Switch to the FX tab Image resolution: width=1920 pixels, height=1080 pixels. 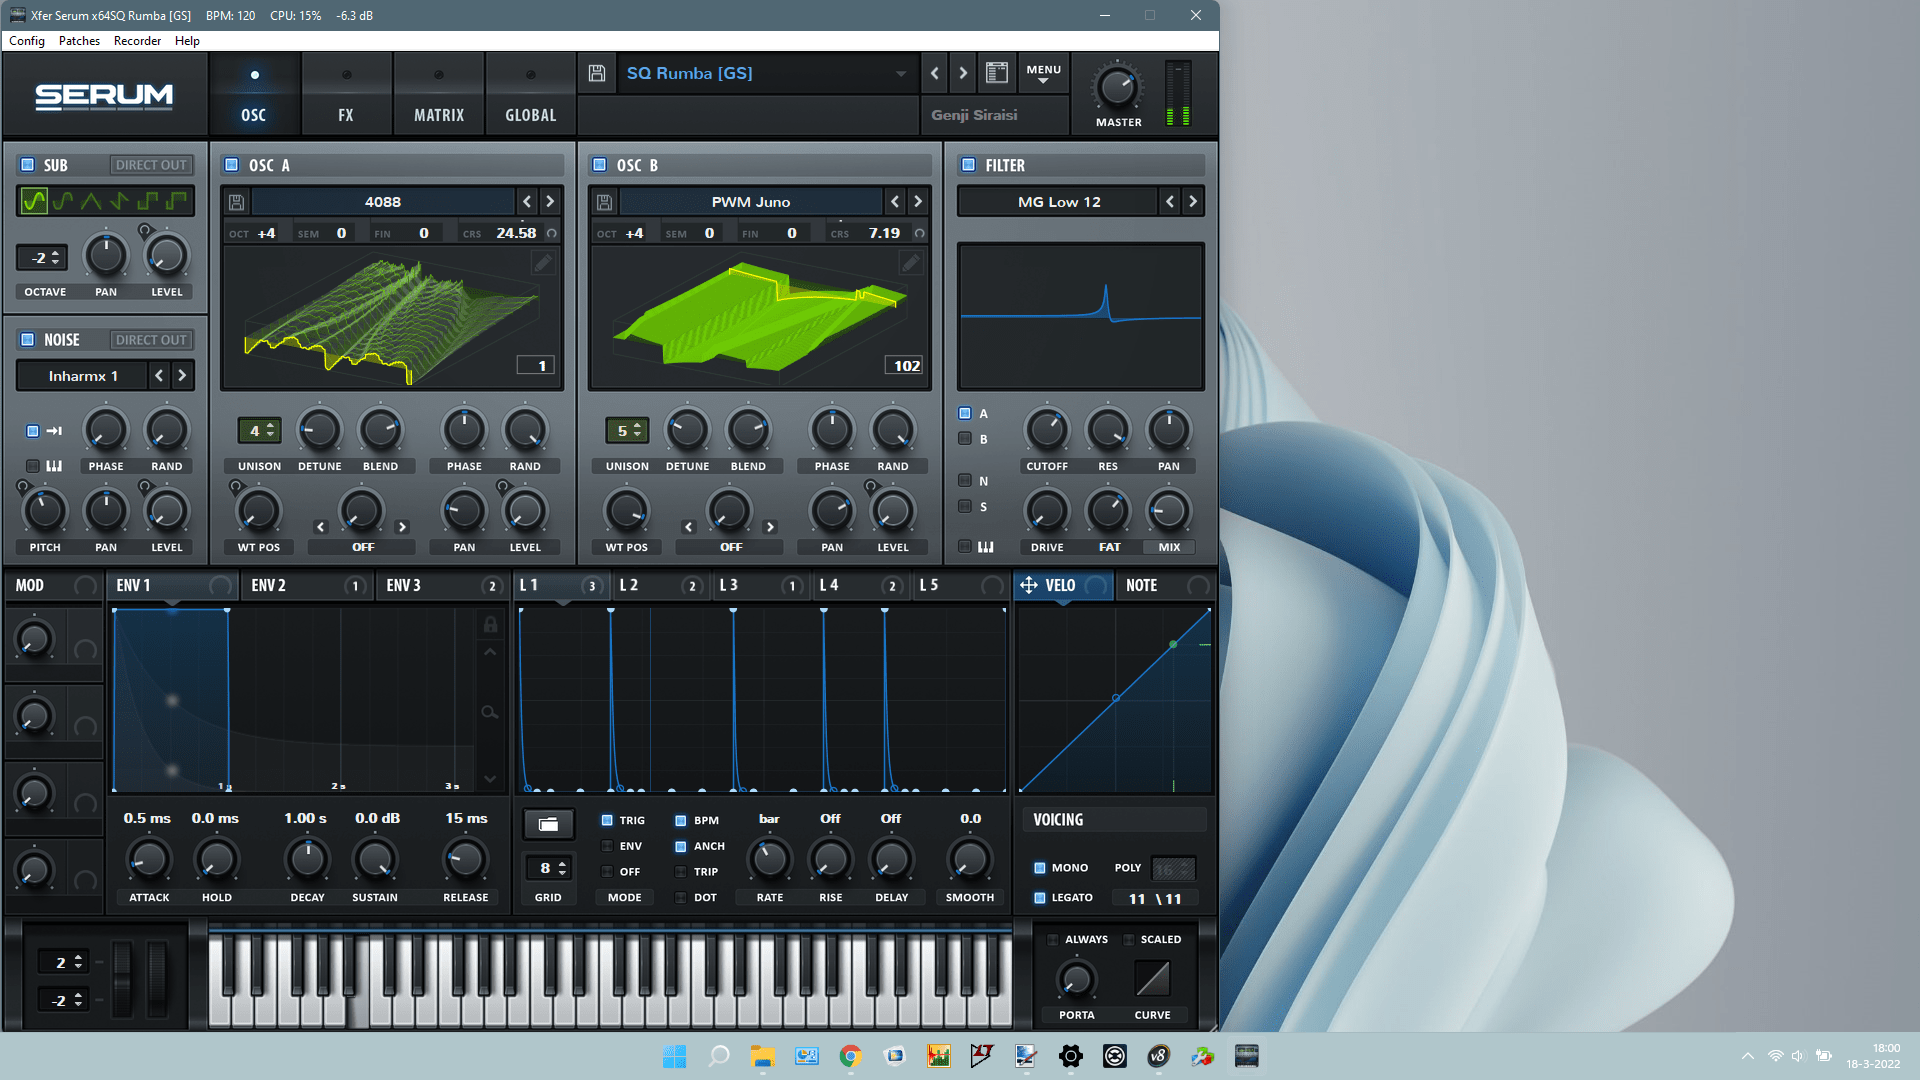pos(346,95)
